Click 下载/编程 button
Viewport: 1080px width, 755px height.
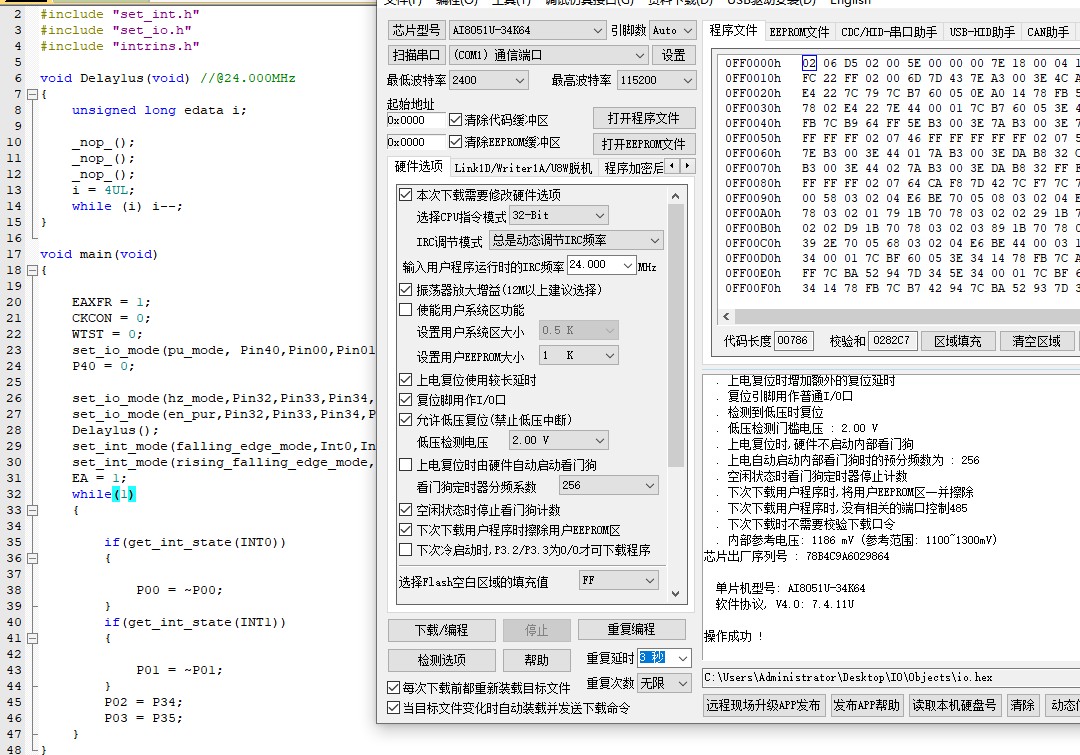pyautogui.click(x=442, y=630)
